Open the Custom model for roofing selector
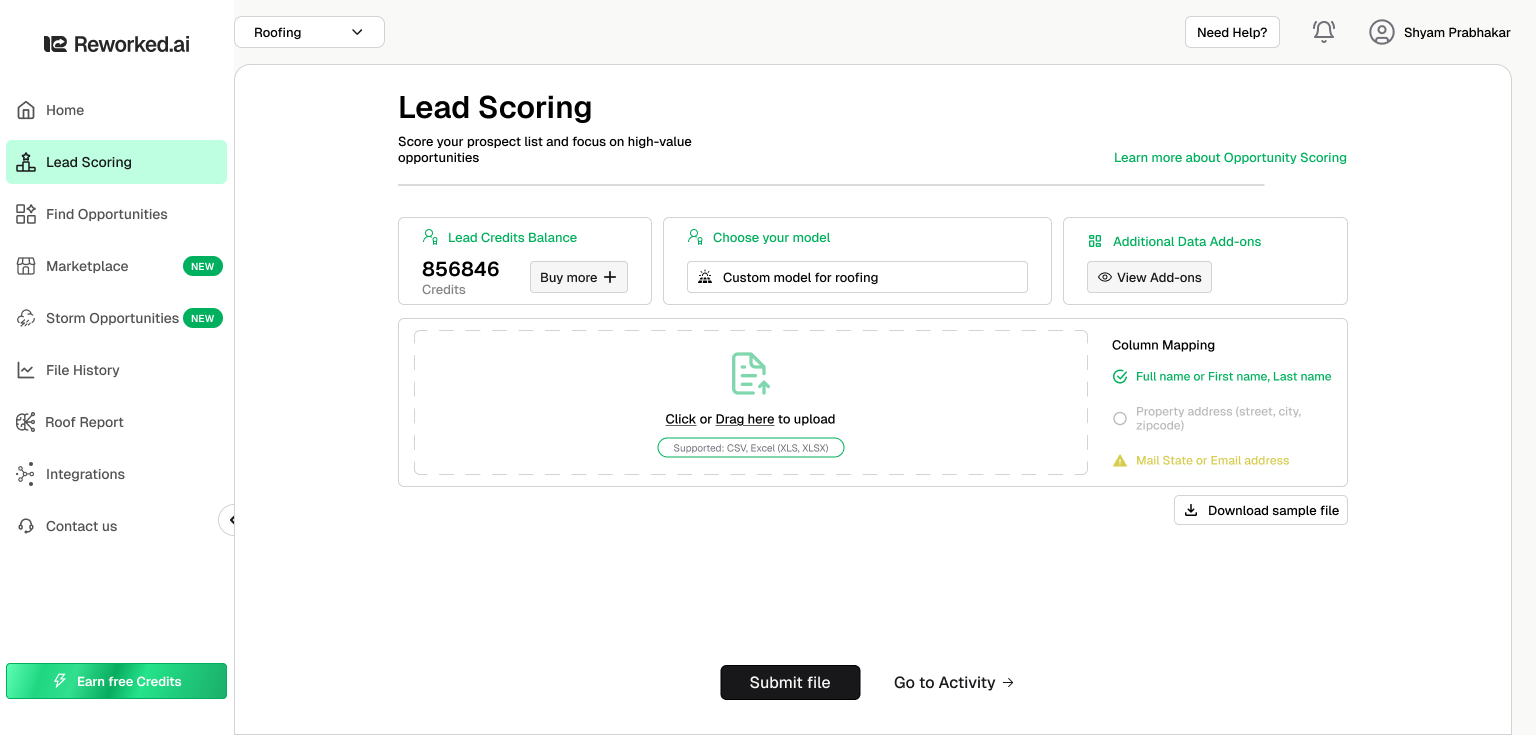 [x=856, y=276]
